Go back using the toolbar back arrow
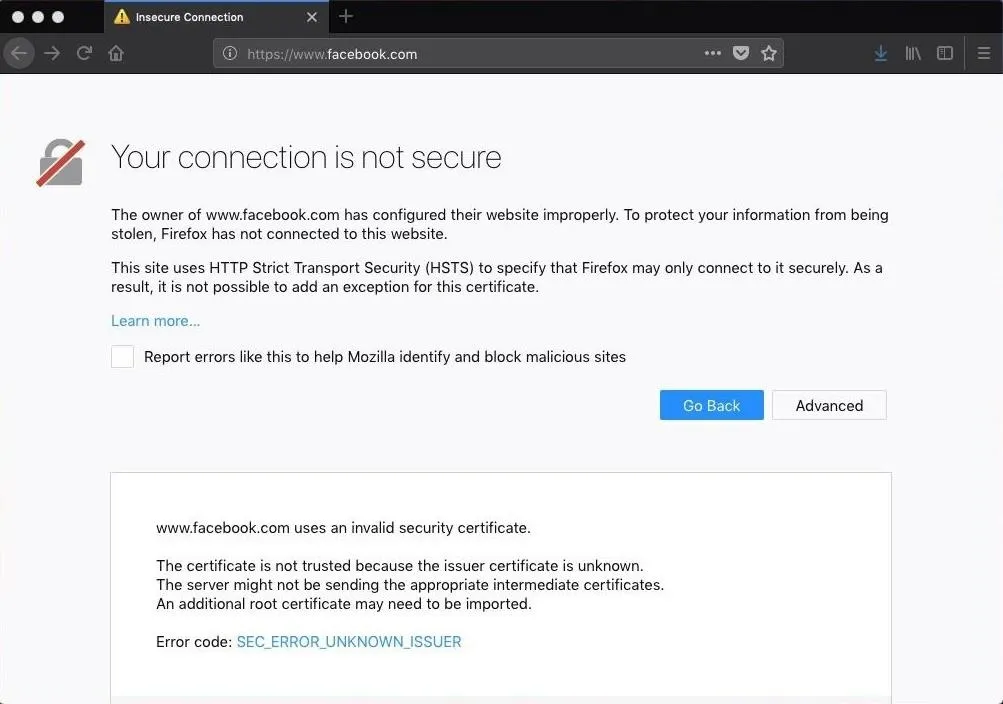The height and width of the screenshot is (704, 1003). click(19, 53)
